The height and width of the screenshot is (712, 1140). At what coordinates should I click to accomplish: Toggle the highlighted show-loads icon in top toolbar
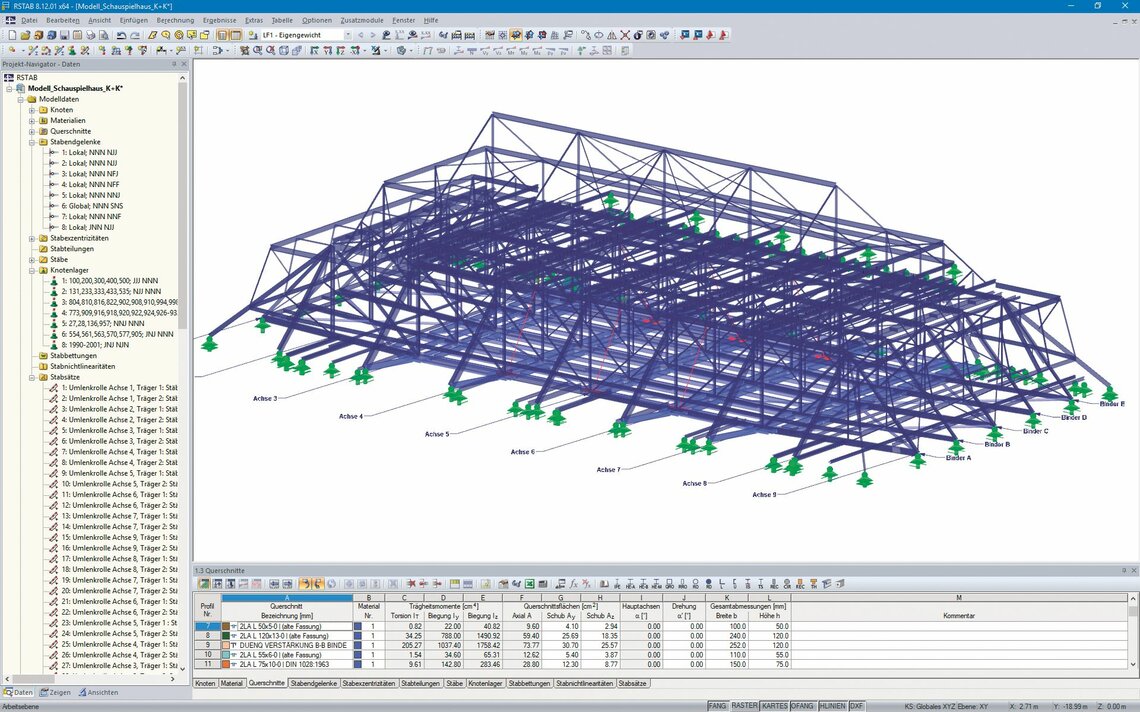pyautogui.click(x=515, y=35)
